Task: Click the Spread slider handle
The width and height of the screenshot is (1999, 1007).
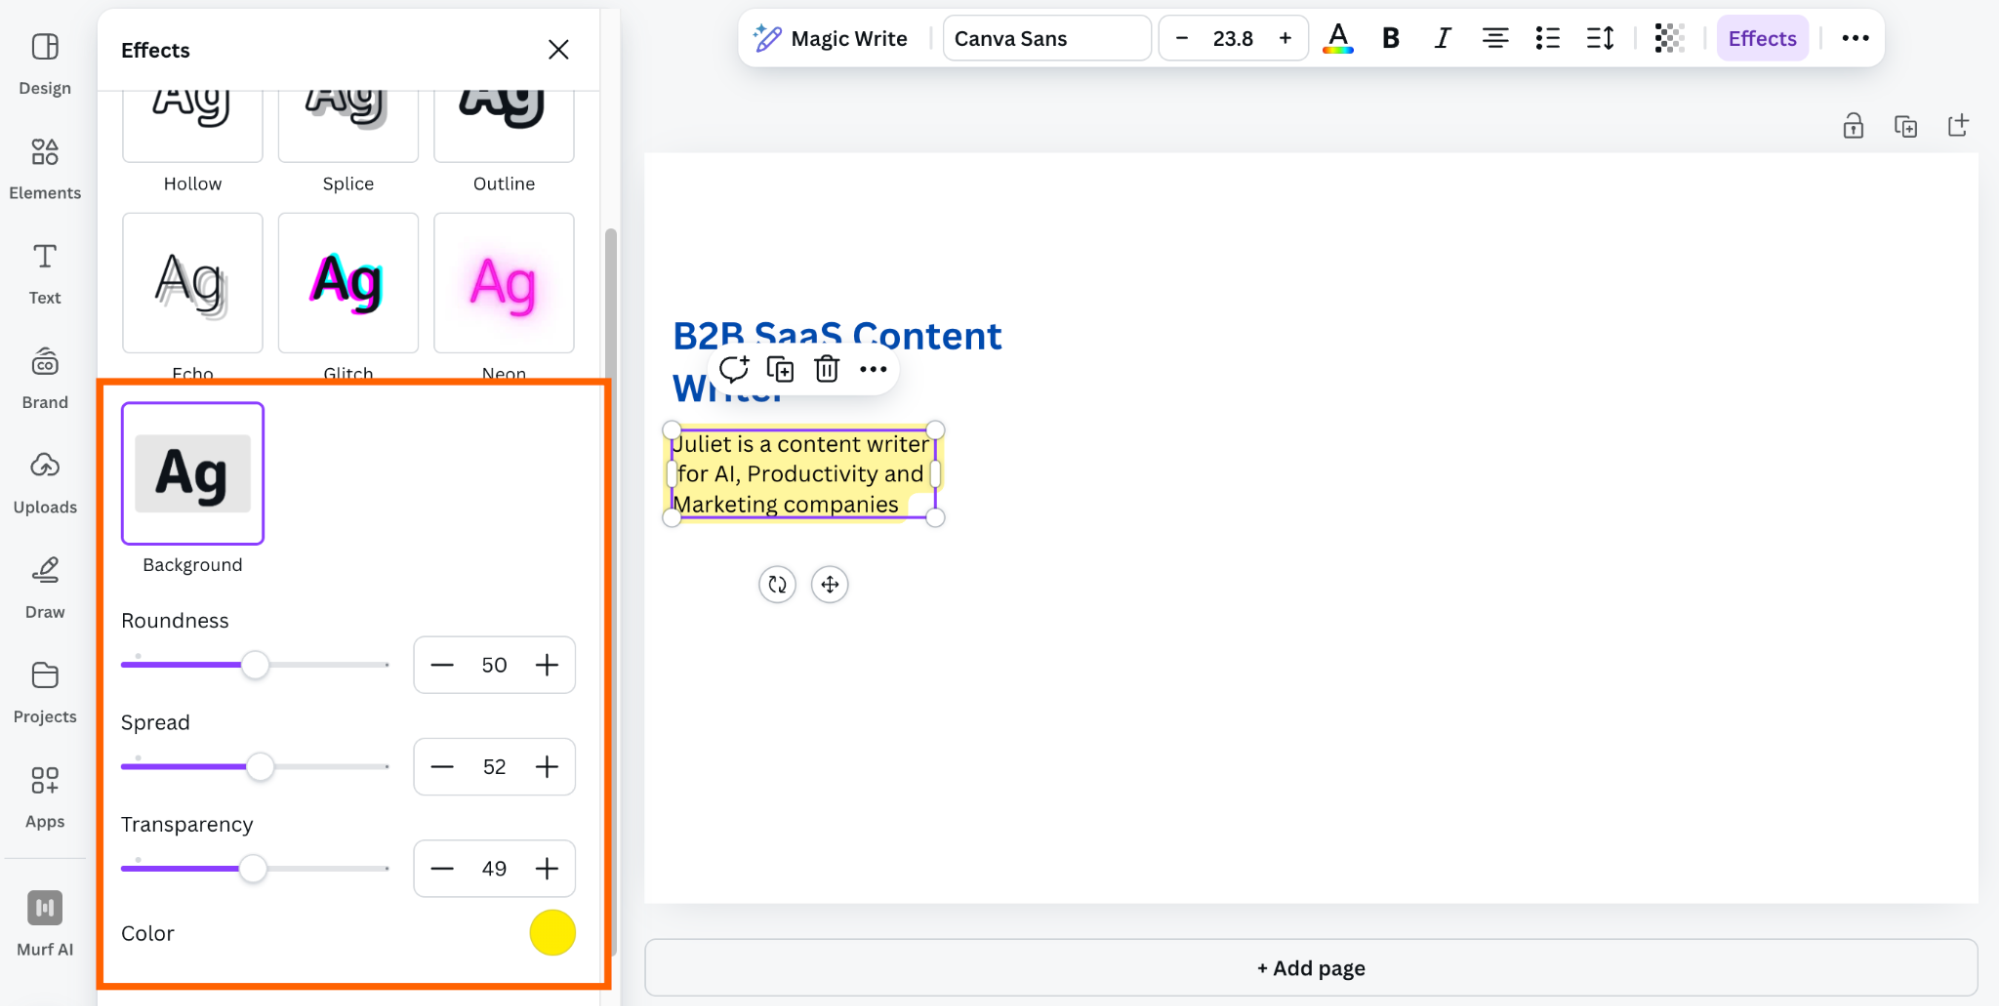Action: click(260, 767)
